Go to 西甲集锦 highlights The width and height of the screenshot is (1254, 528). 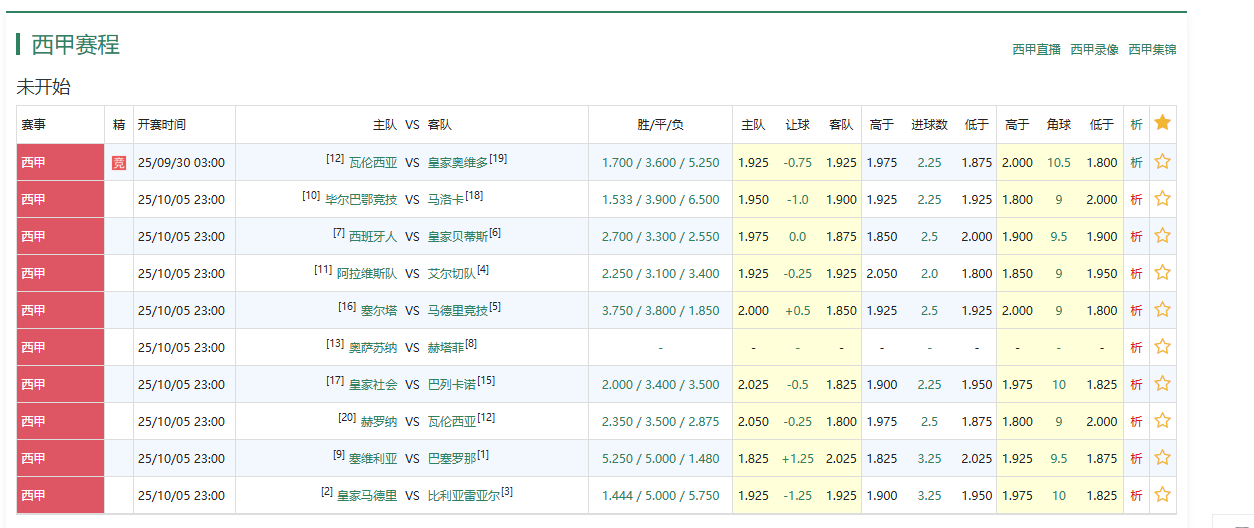point(1152,49)
